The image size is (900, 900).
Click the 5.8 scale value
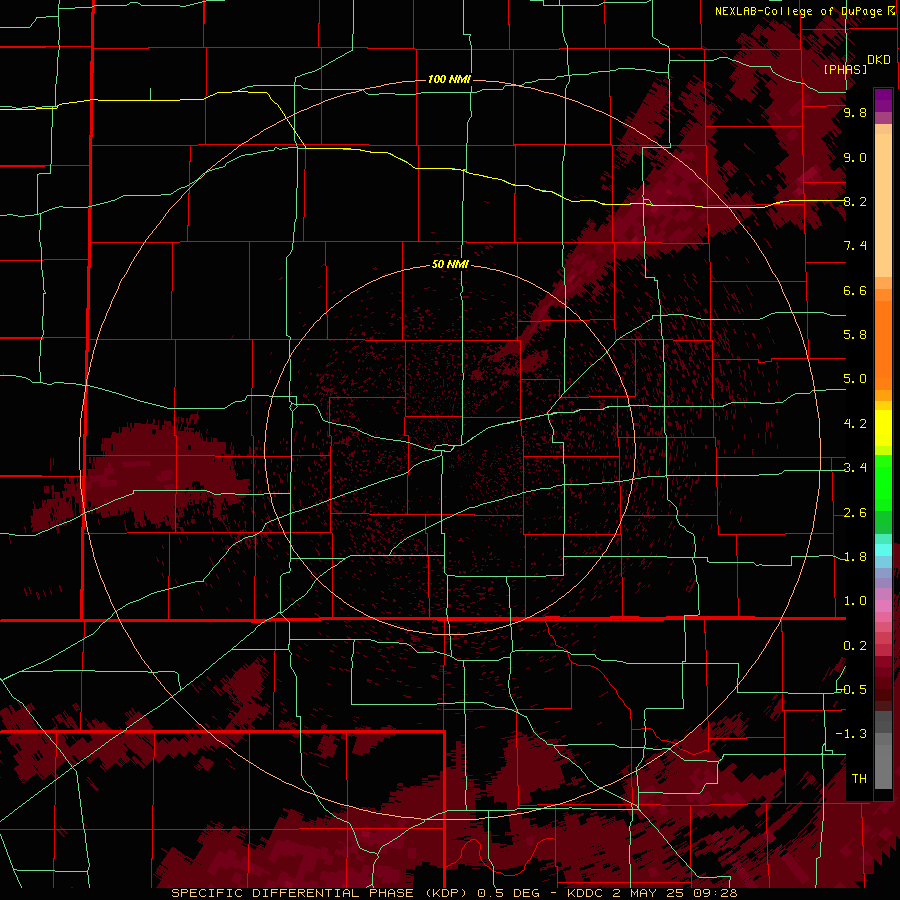[x=855, y=335]
